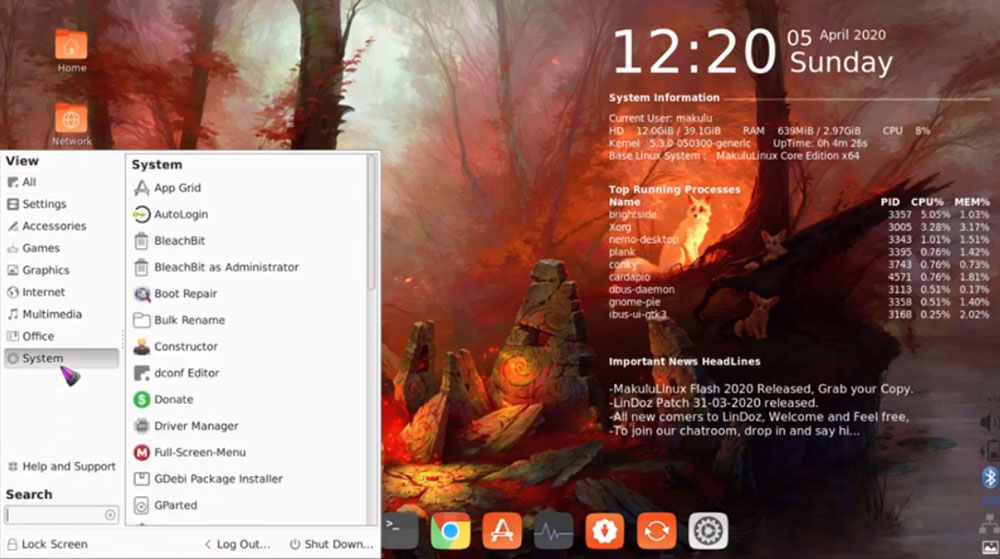Select the Internet category

tap(61, 292)
